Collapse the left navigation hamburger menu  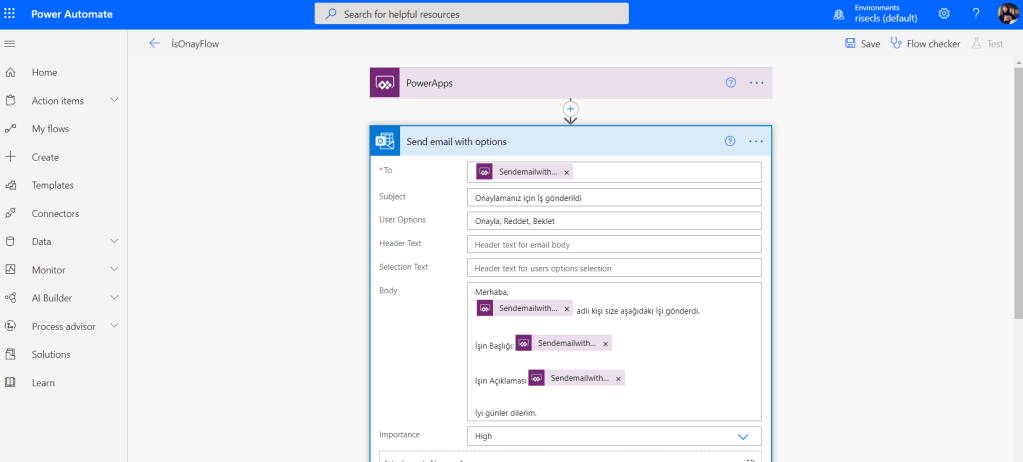coord(10,44)
